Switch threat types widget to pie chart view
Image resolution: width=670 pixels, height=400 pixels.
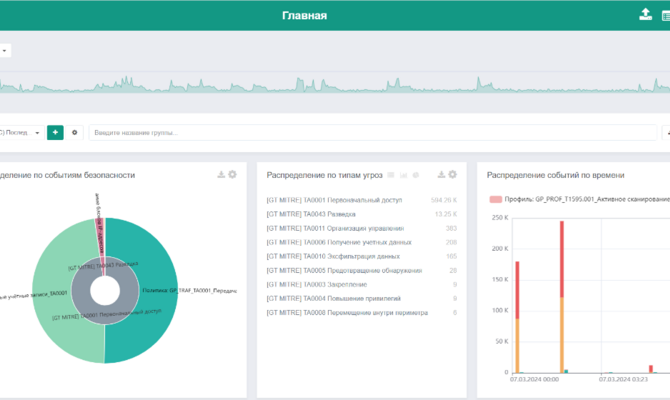click(x=416, y=175)
